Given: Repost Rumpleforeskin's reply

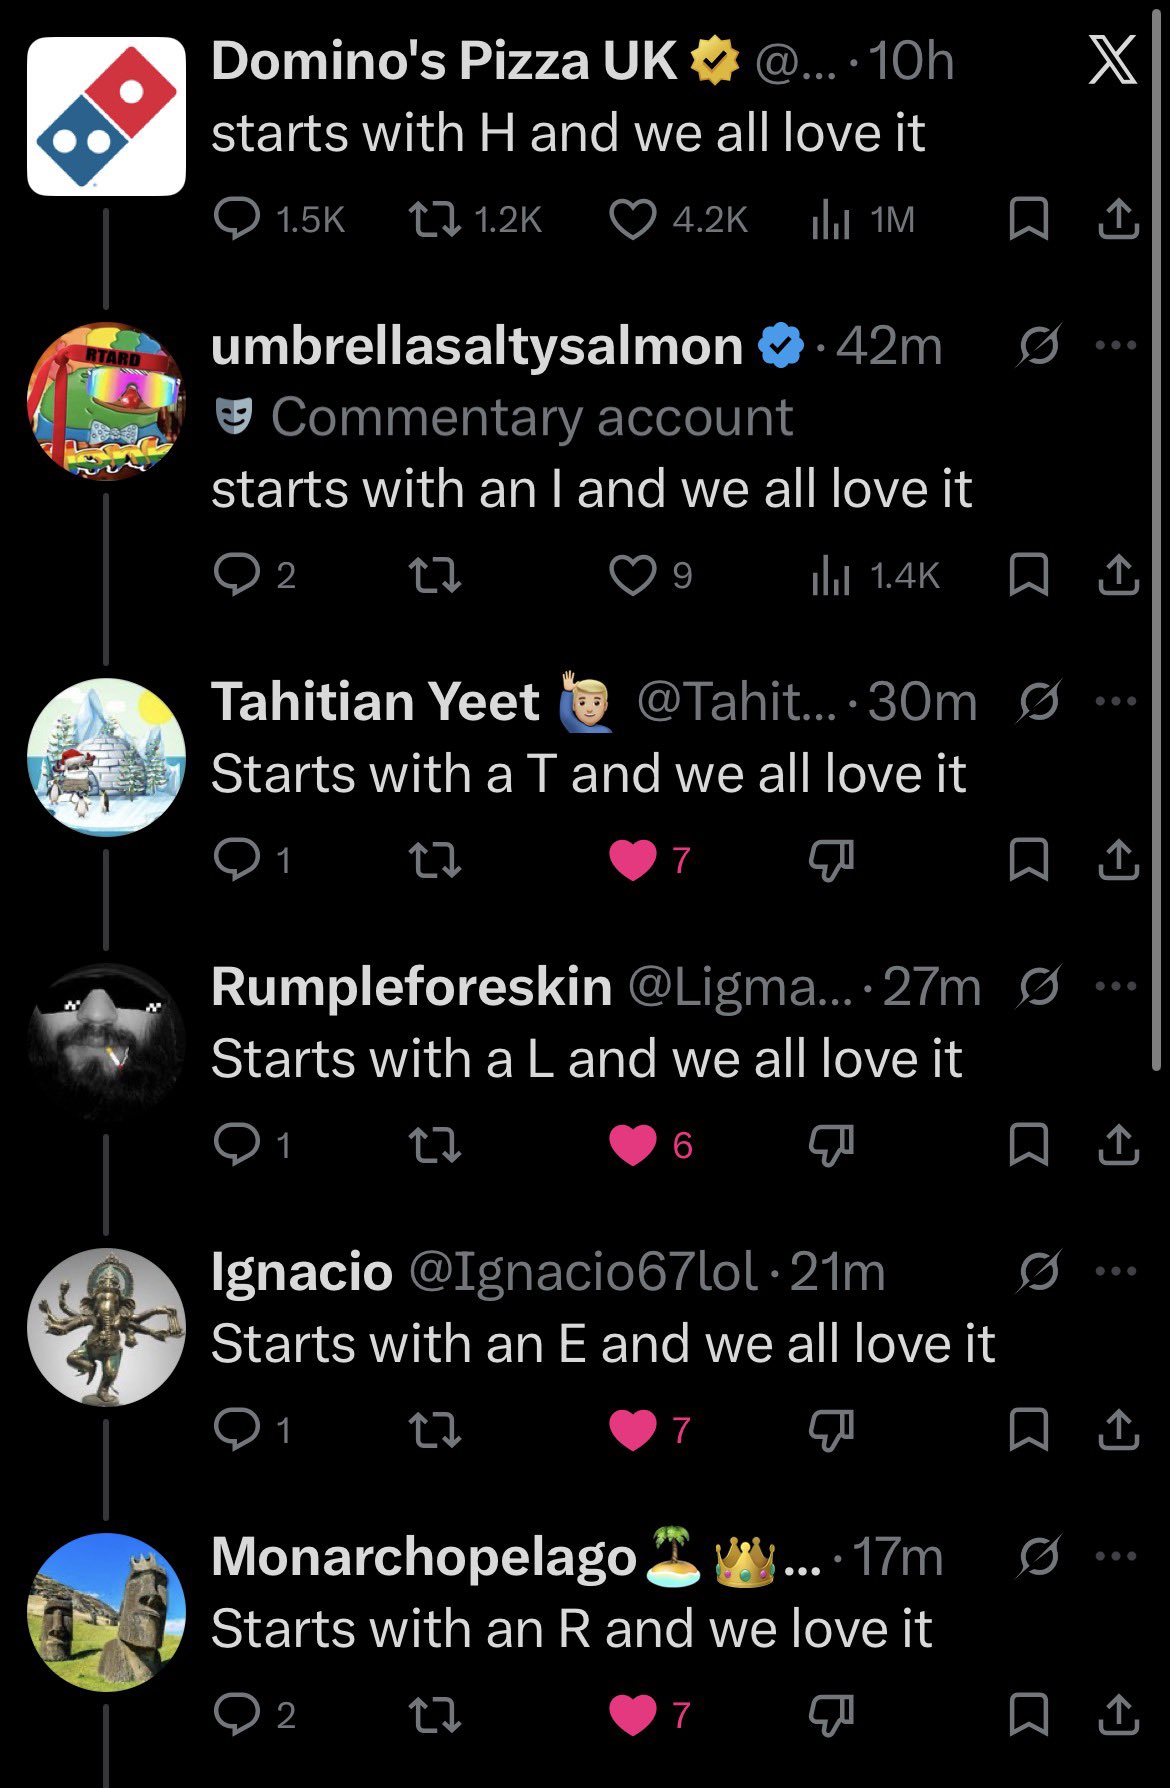Looking at the screenshot, I should pos(435,1145).
